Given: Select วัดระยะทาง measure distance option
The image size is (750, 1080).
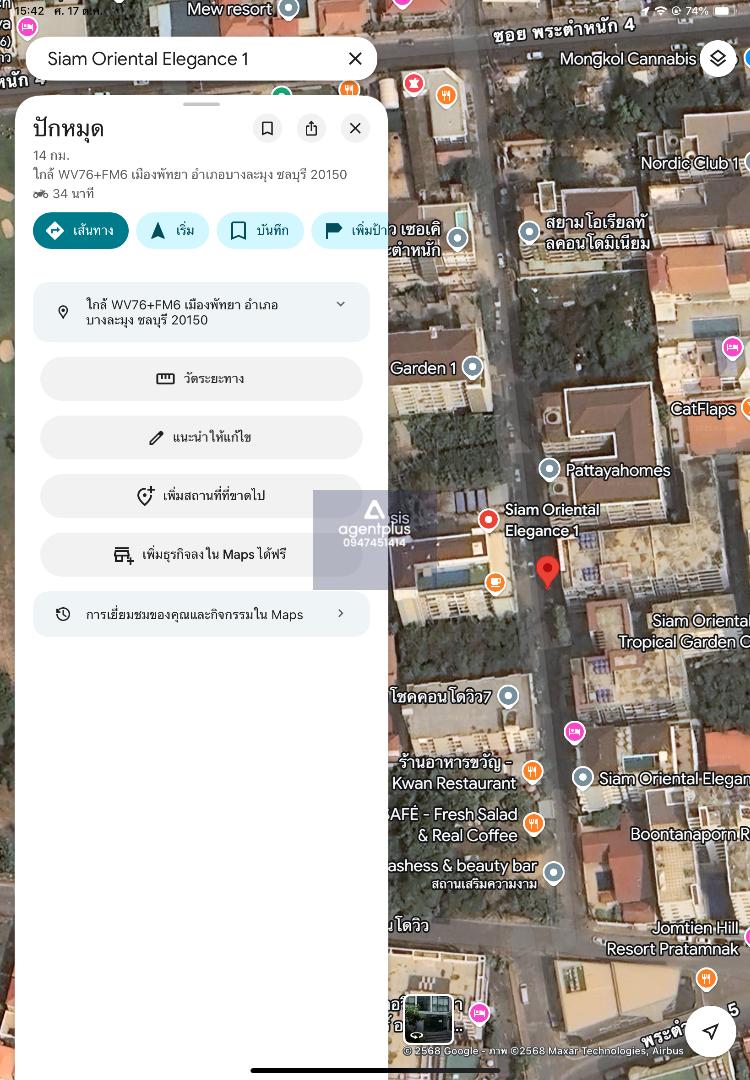Looking at the screenshot, I should 201,379.
